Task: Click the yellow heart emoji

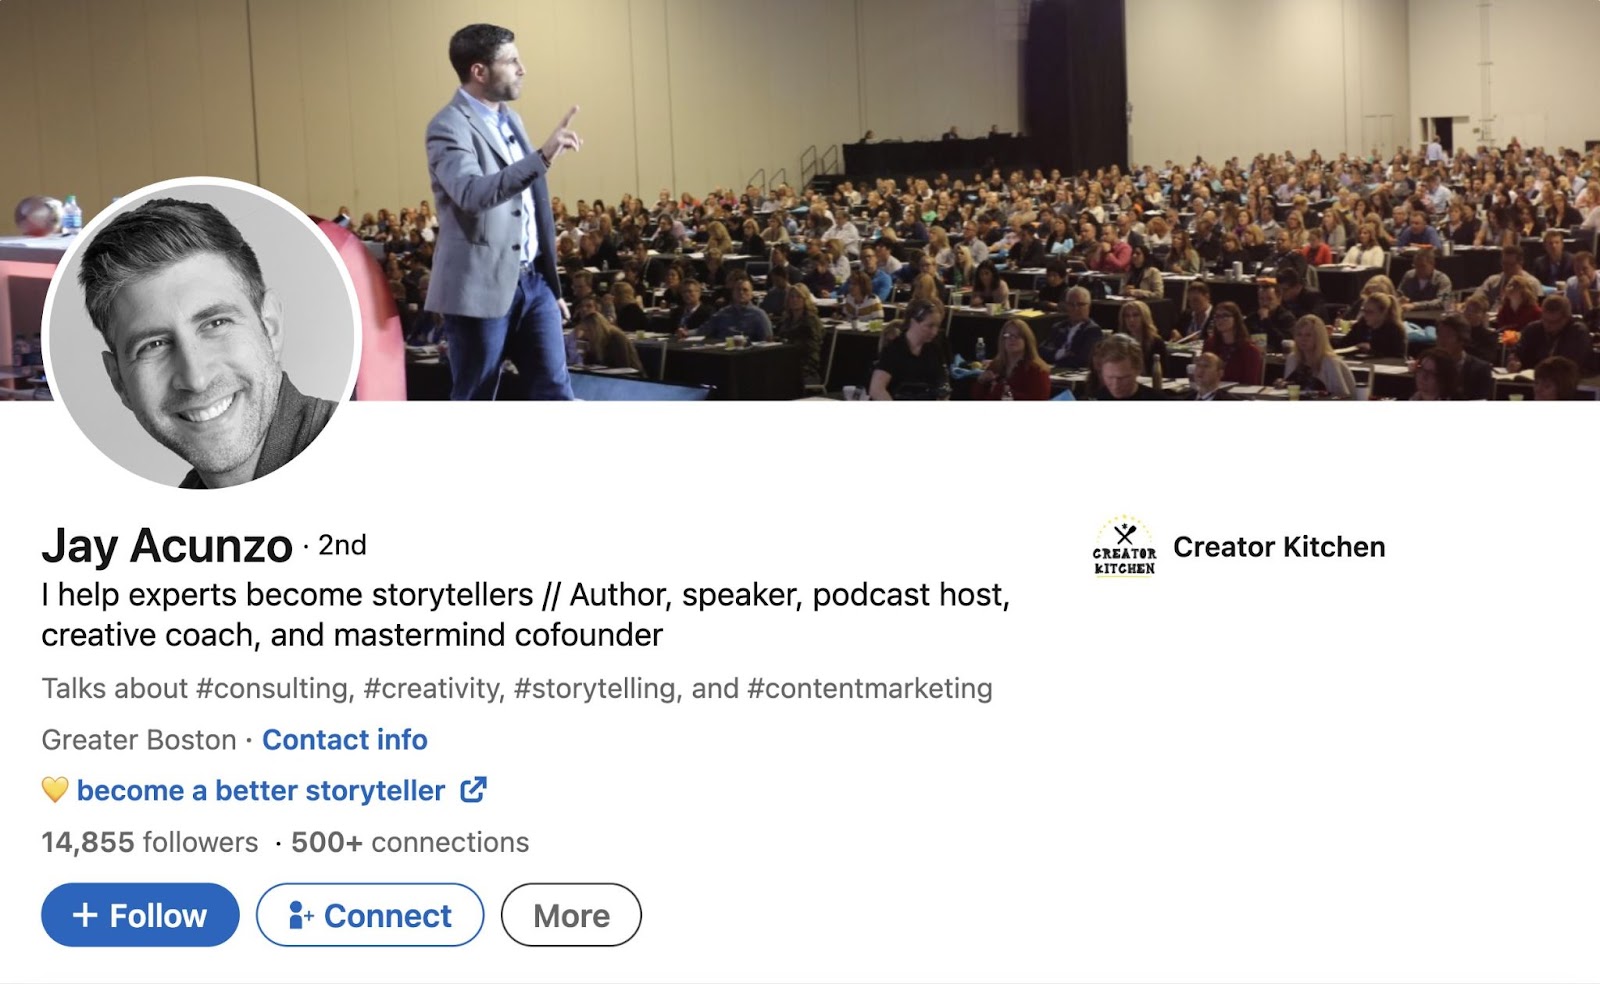Action: [57, 790]
